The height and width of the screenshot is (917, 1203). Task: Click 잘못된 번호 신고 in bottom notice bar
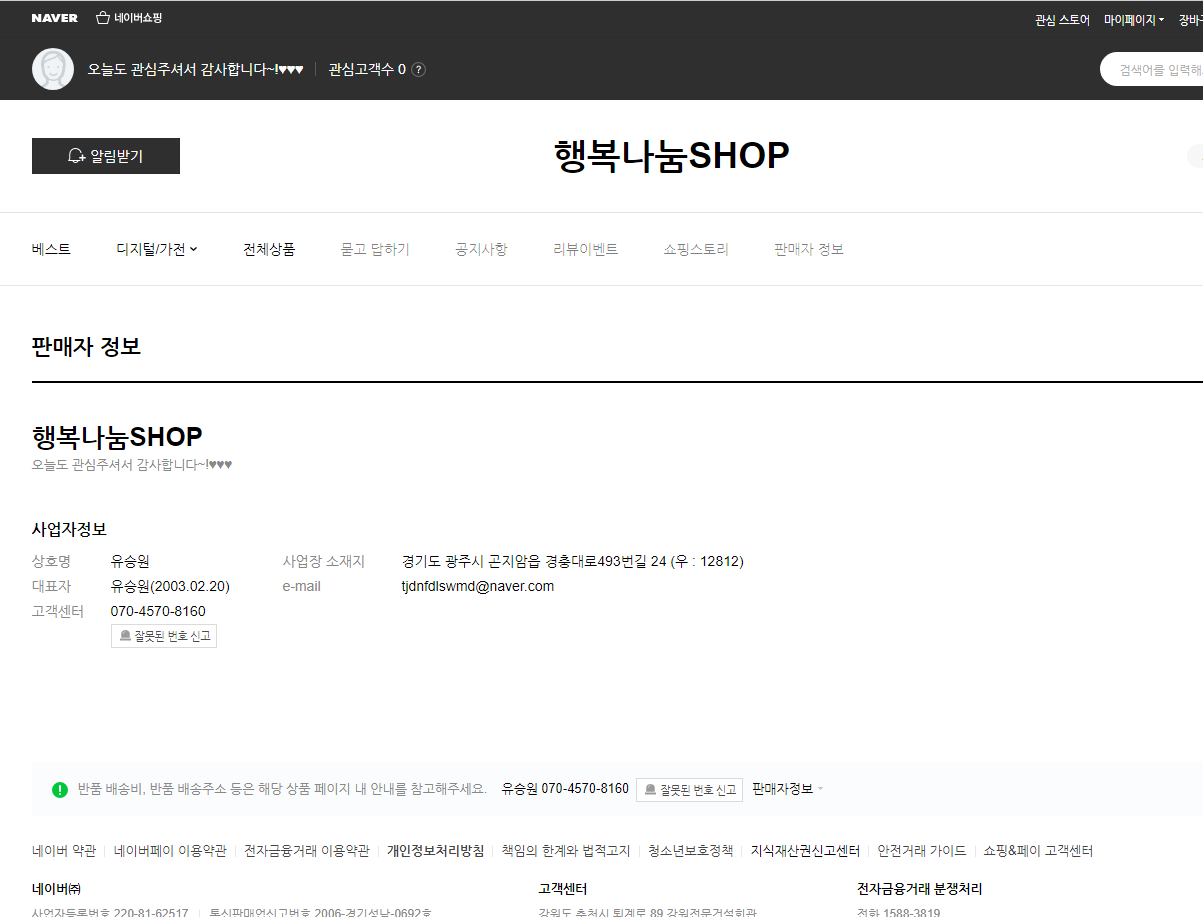tap(690, 789)
